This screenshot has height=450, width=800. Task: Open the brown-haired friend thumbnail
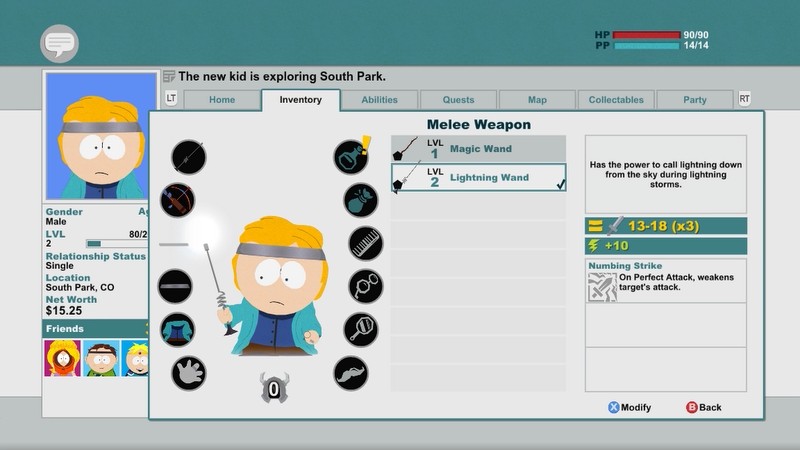click(101, 358)
